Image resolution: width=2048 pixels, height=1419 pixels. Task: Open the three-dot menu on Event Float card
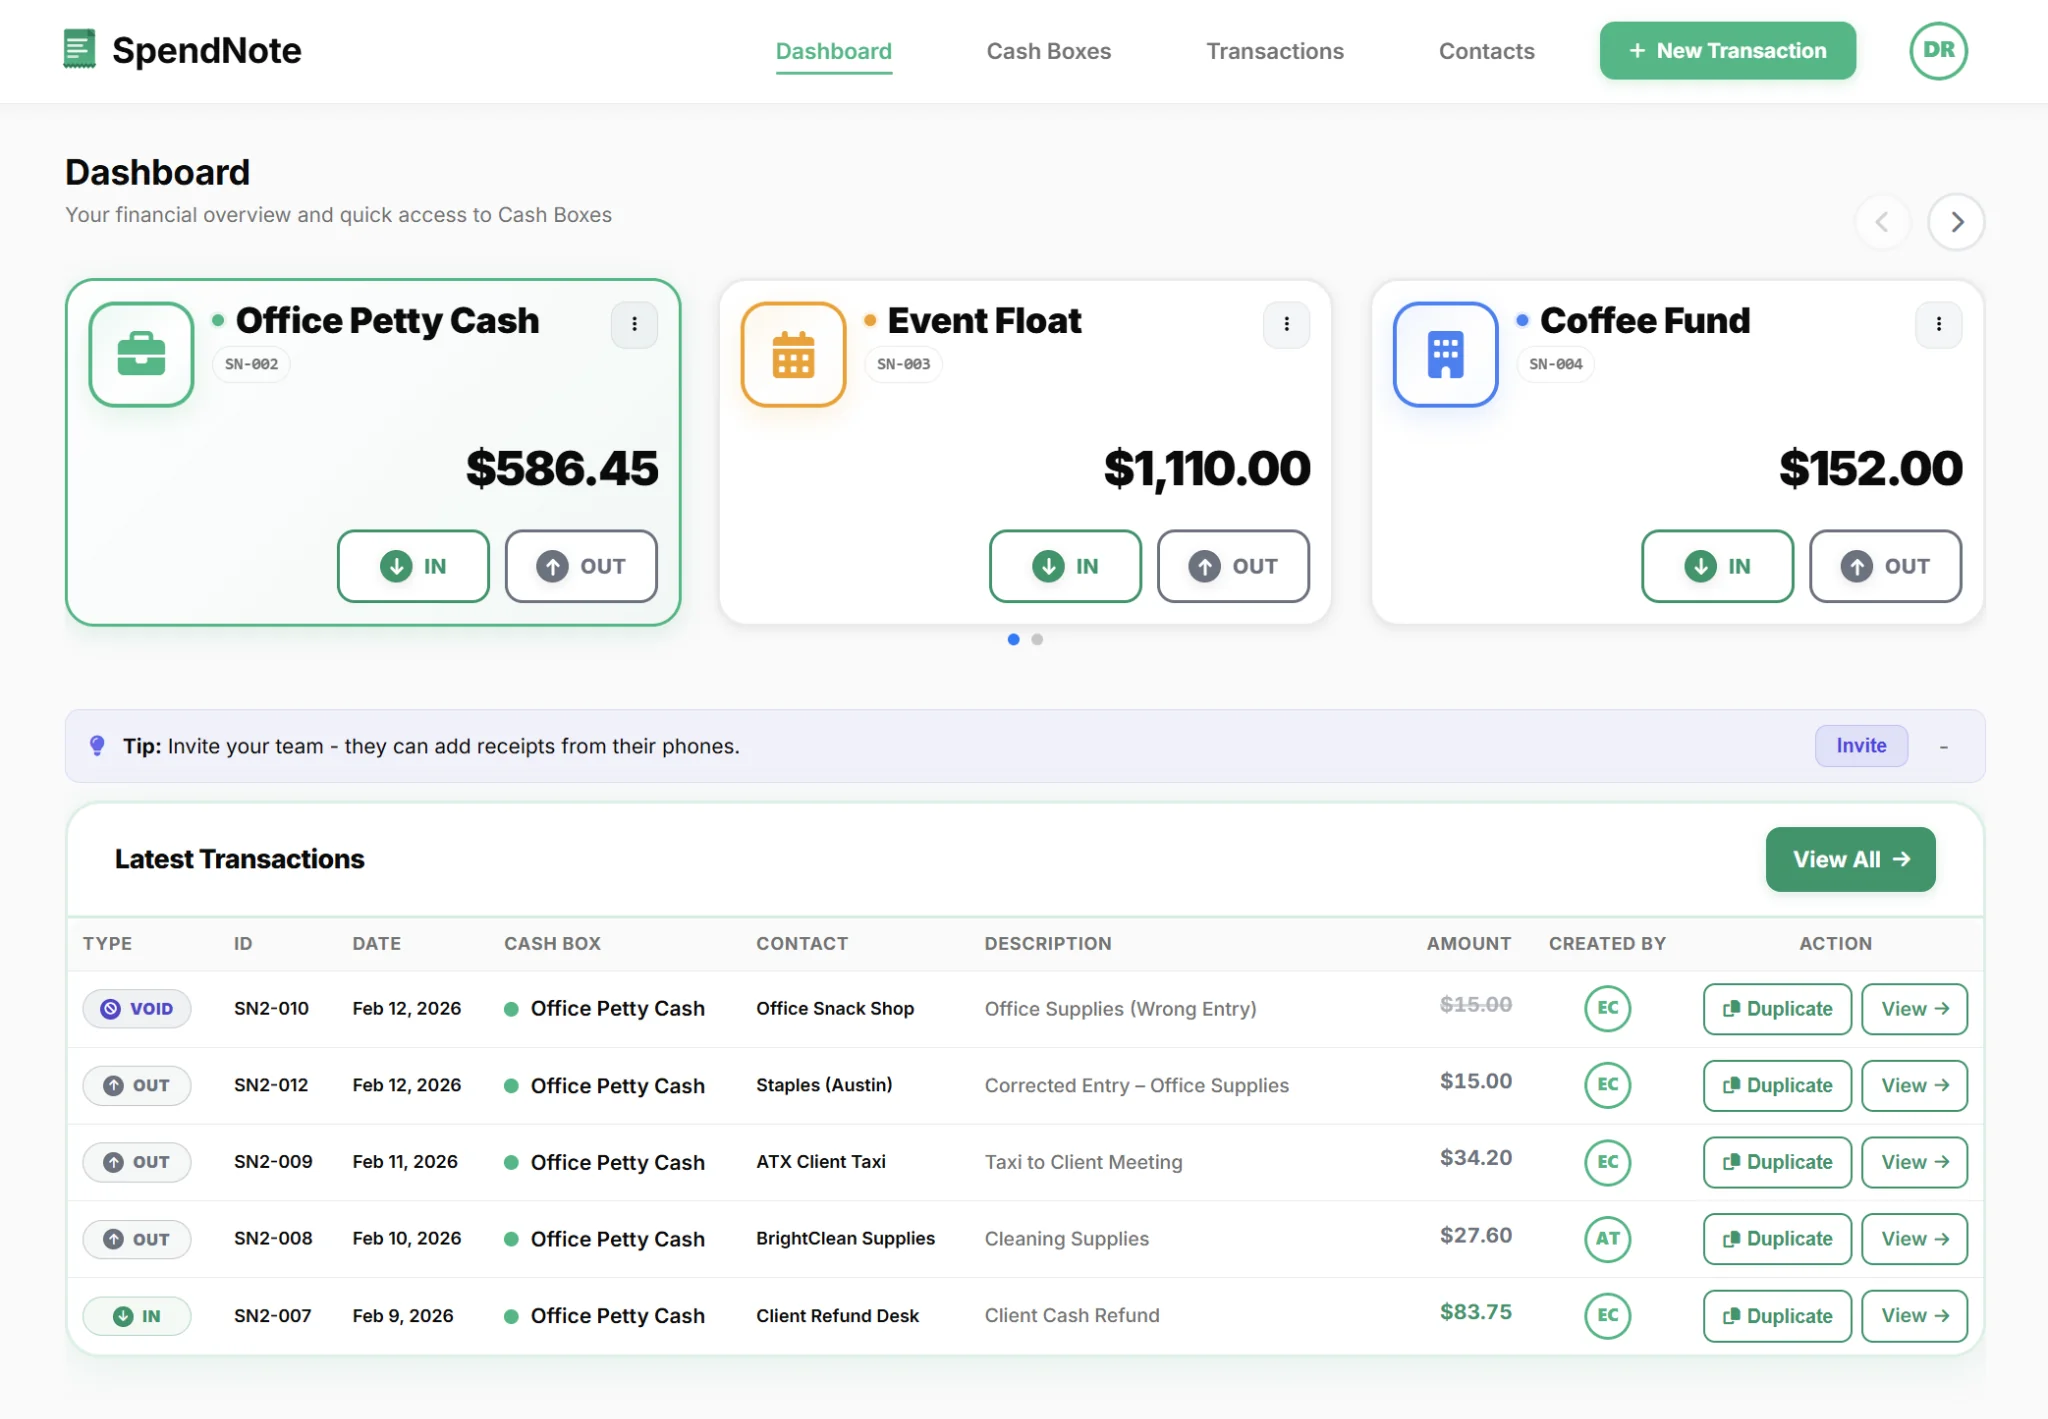pyautogui.click(x=1286, y=324)
